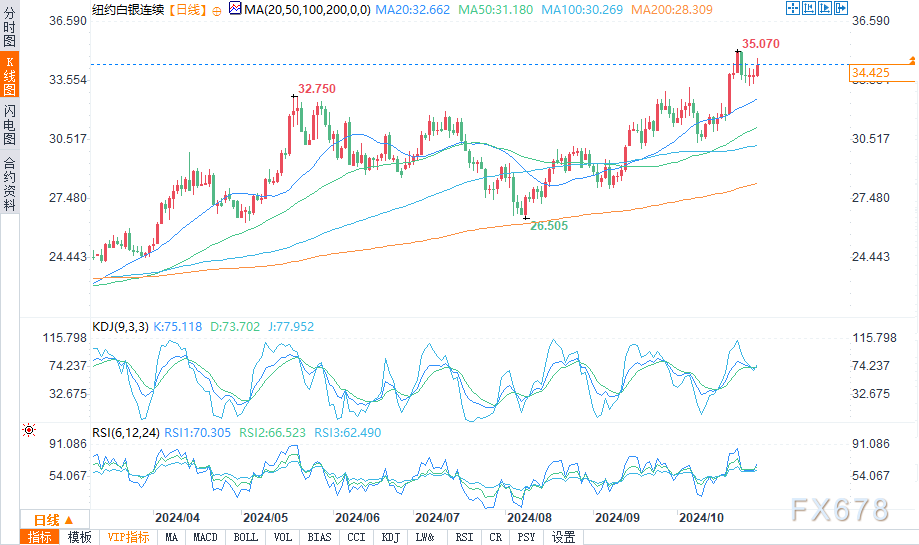
Task: Open the 合约资料 contract info tab
Action: (9, 183)
